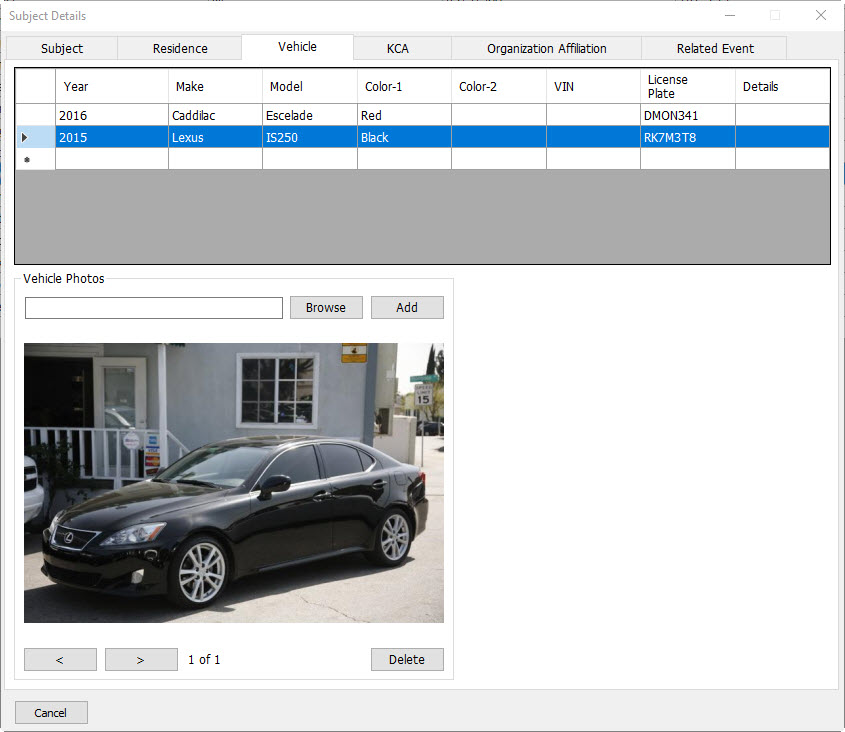Open the Organization Affiliation tab
The height and width of the screenshot is (732, 845).
(546, 48)
